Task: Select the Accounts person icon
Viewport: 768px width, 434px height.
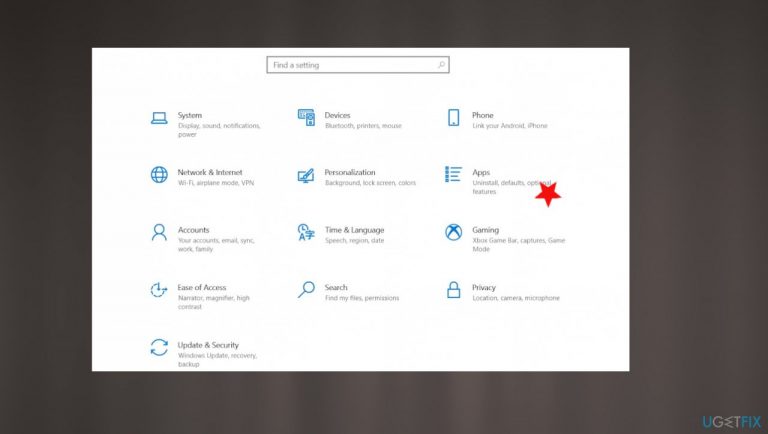Action: point(159,232)
